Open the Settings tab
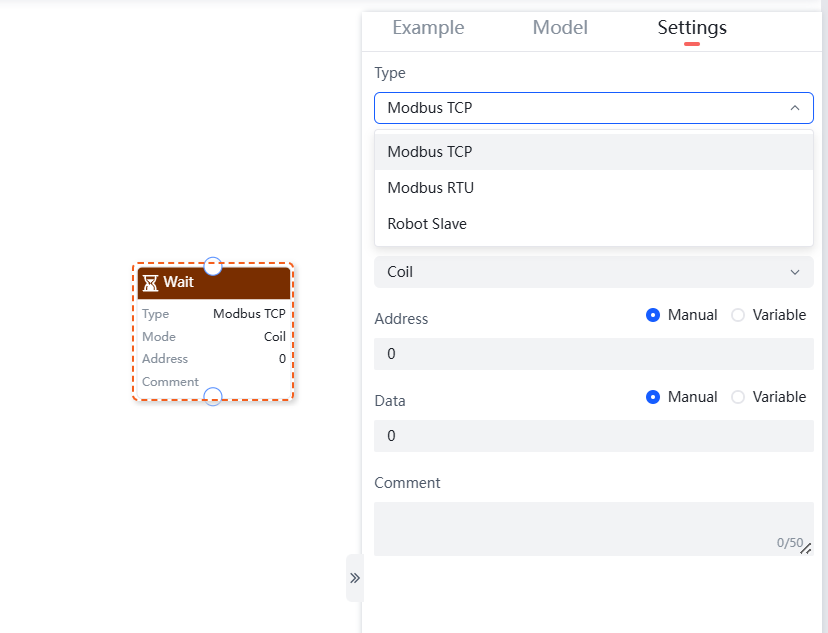Viewport: 828px width, 633px height. [x=692, y=28]
